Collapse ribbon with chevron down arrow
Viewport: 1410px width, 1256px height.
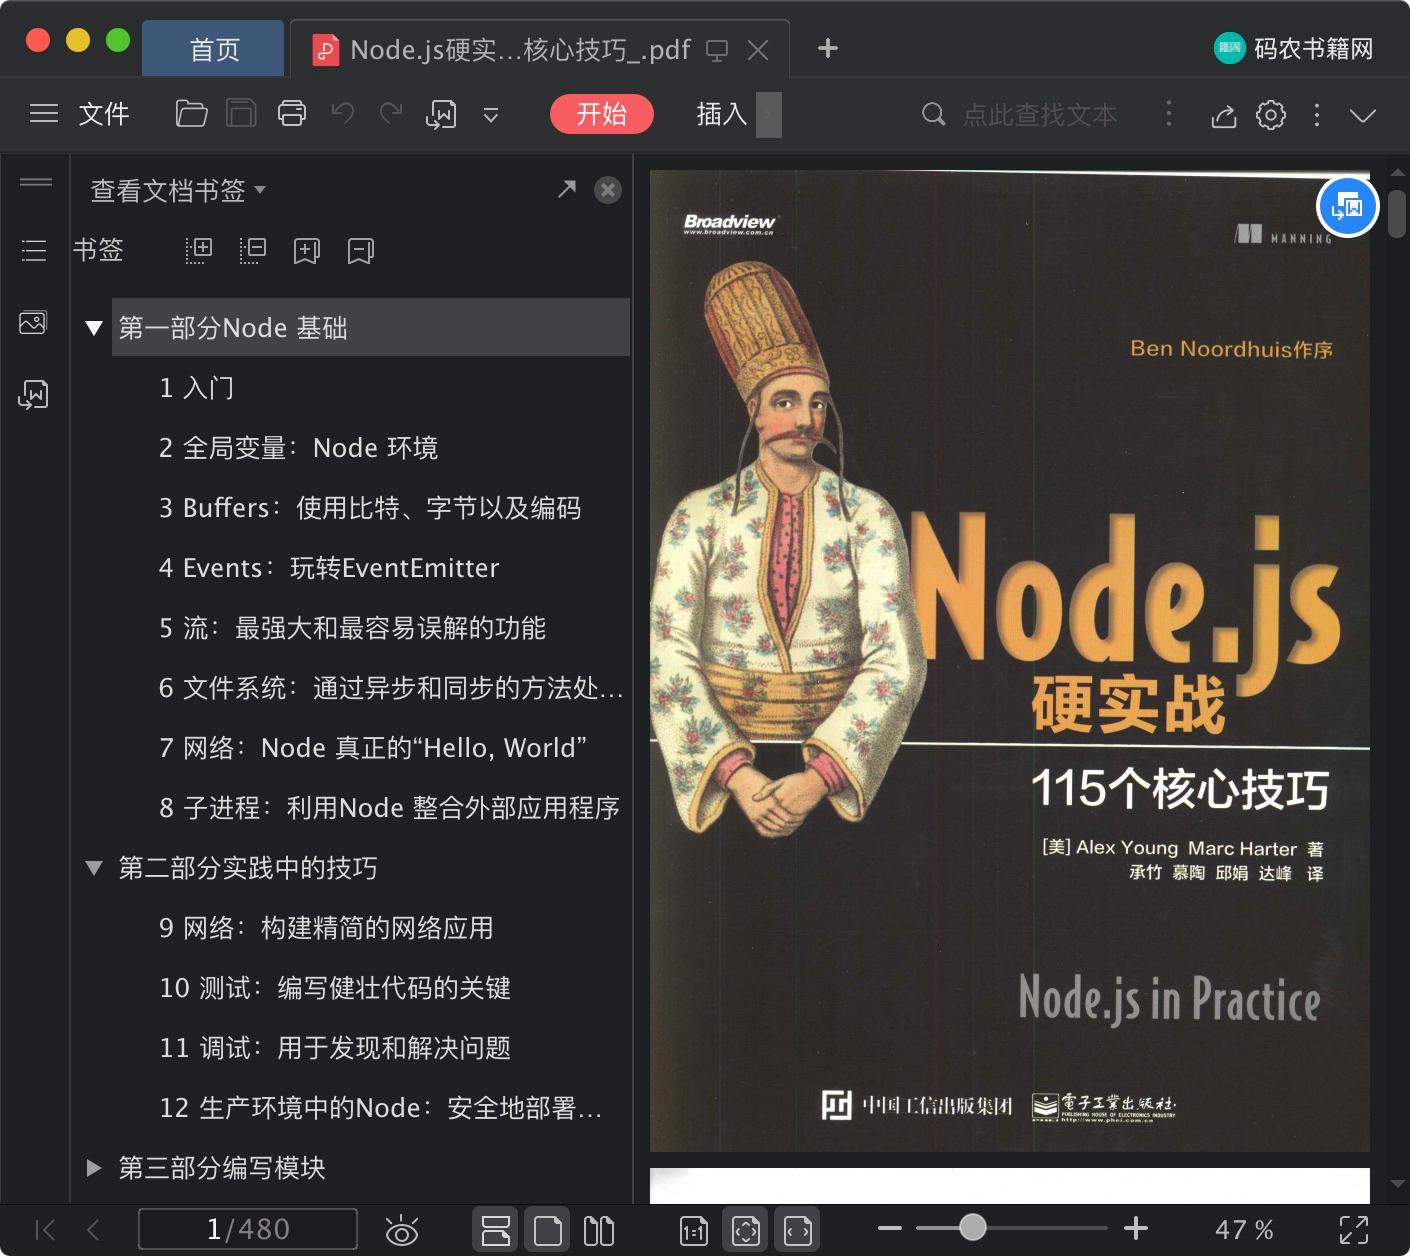pyautogui.click(x=1363, y=115)
